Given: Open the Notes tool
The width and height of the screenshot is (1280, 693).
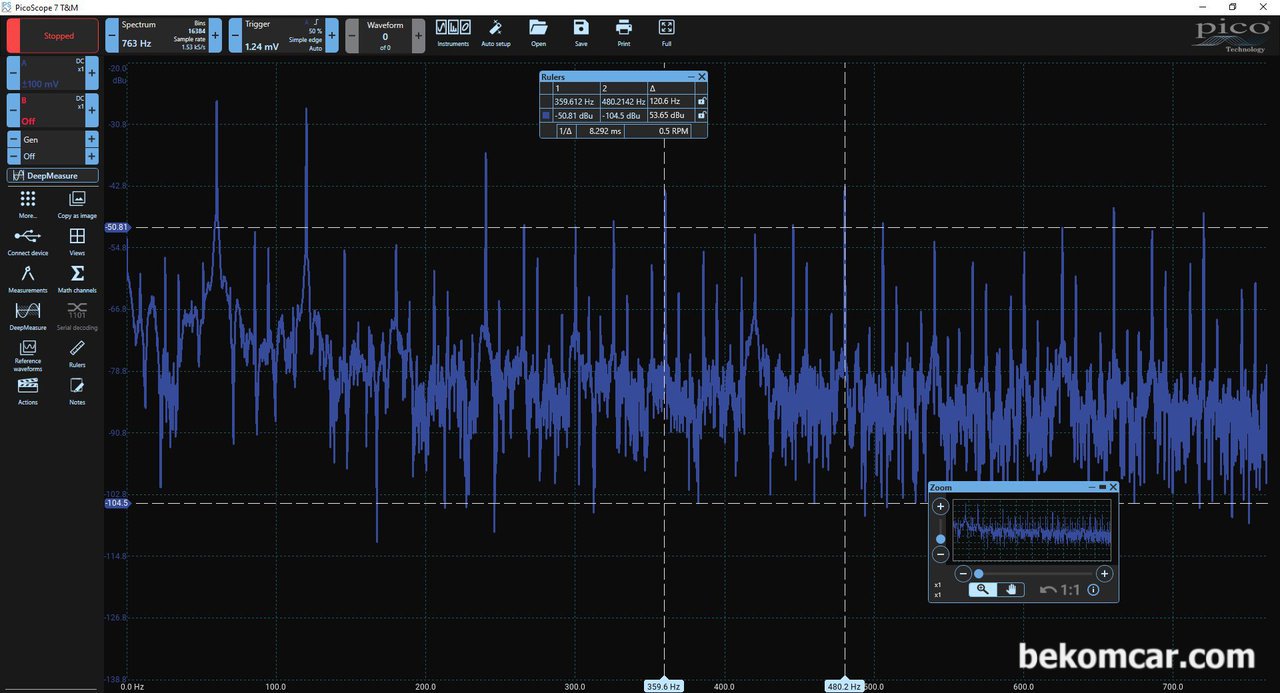Looking at the screenshot, I should tap(77, 391).
